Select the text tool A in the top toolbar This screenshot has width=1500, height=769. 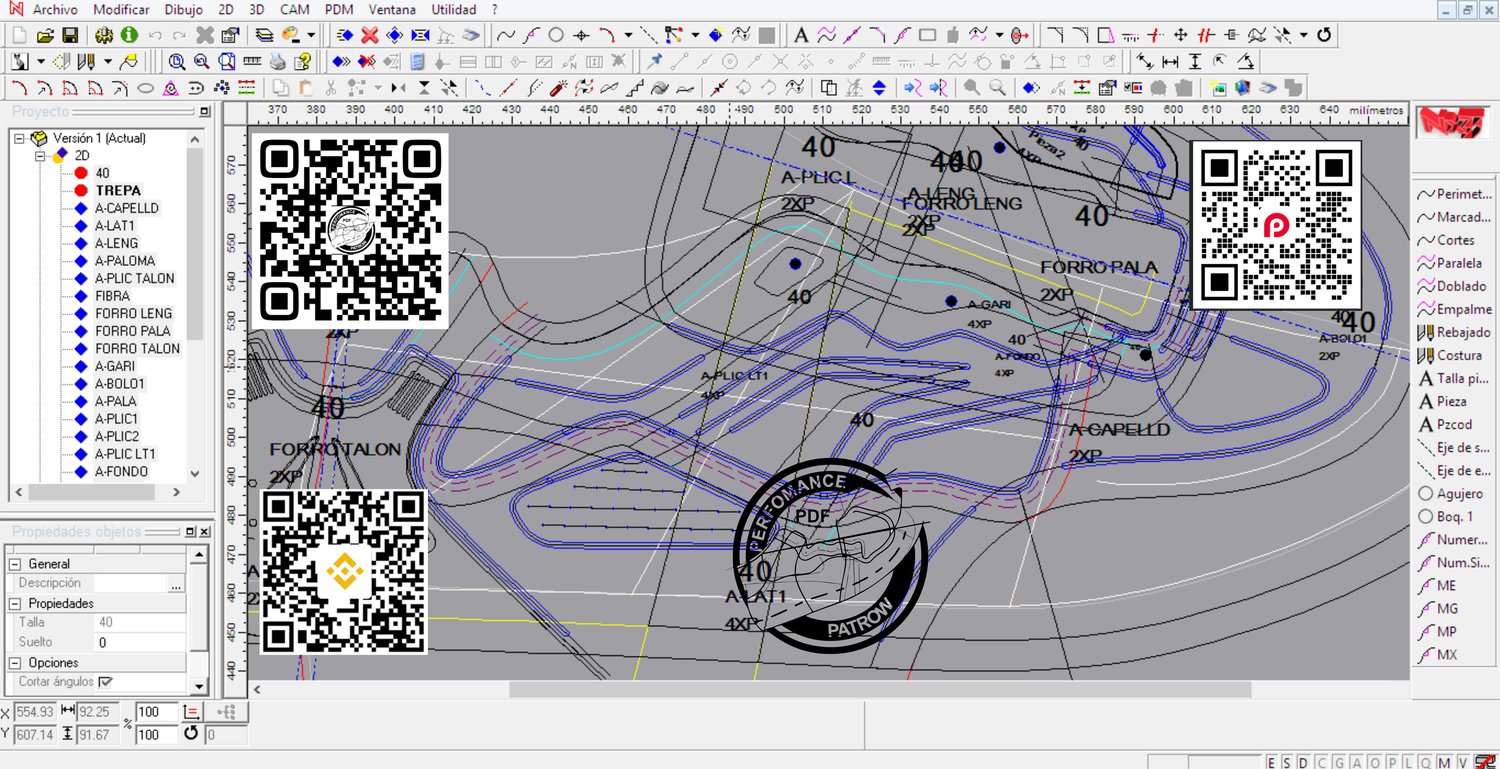(801, 35)
